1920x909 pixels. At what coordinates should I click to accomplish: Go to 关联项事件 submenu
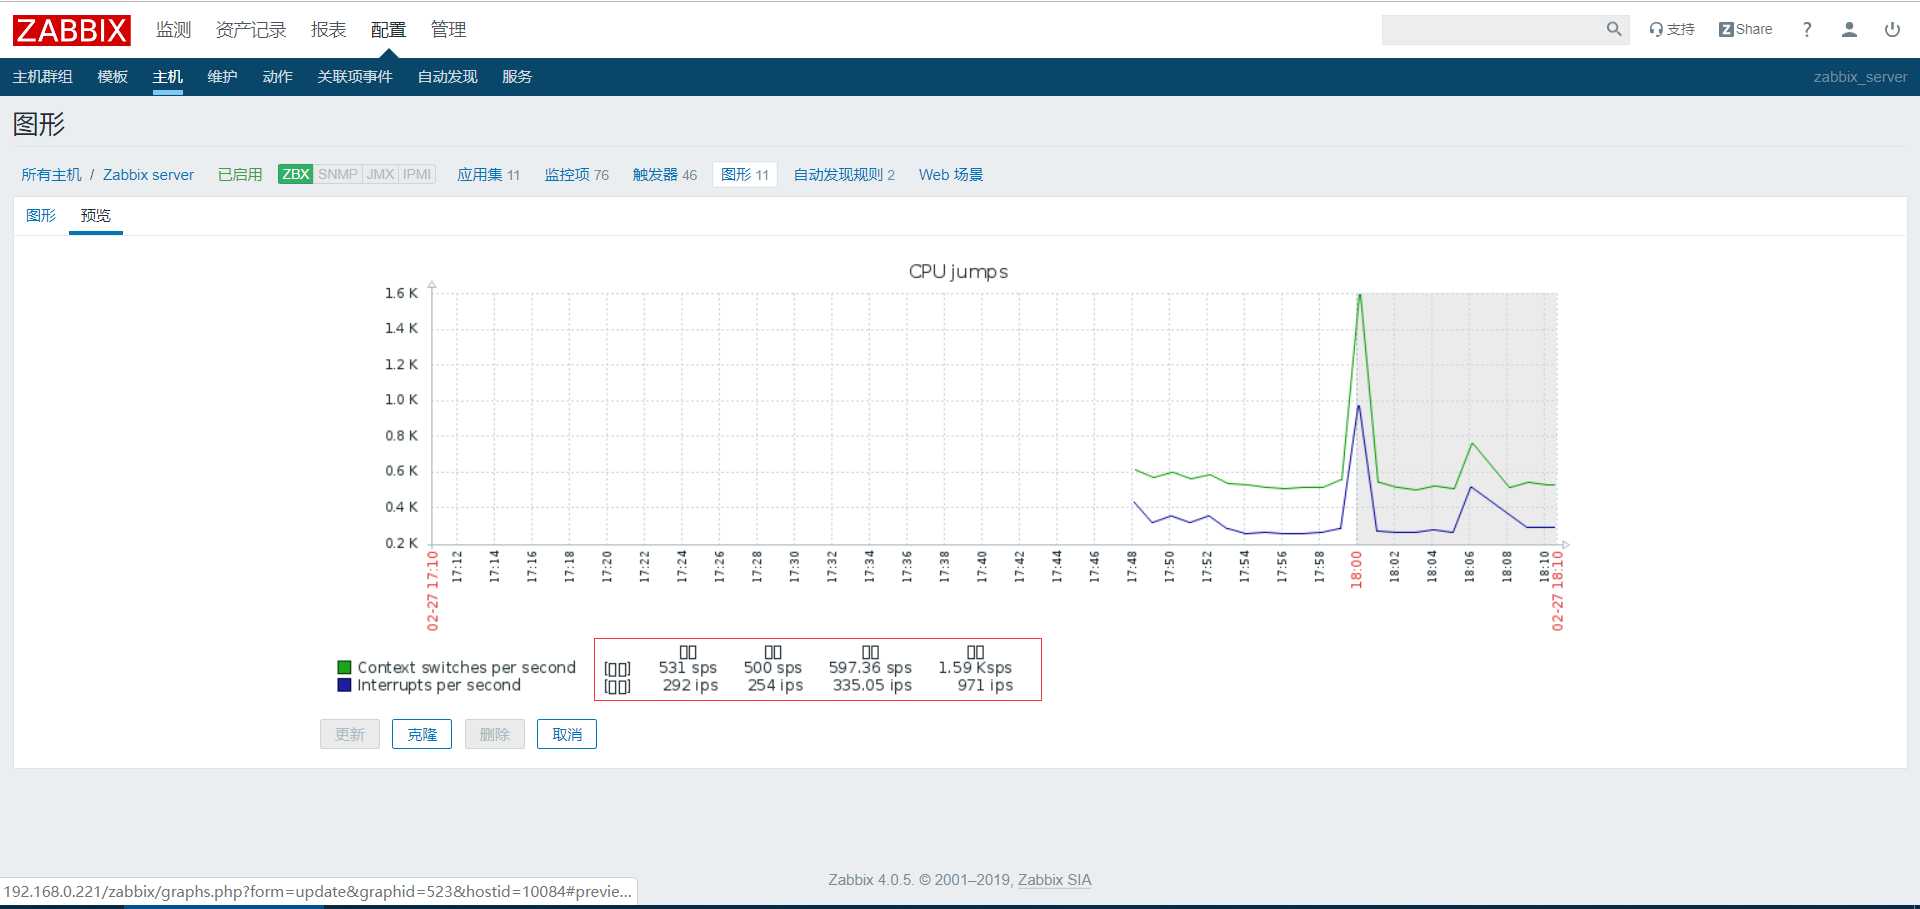click(x=354, y=77)
